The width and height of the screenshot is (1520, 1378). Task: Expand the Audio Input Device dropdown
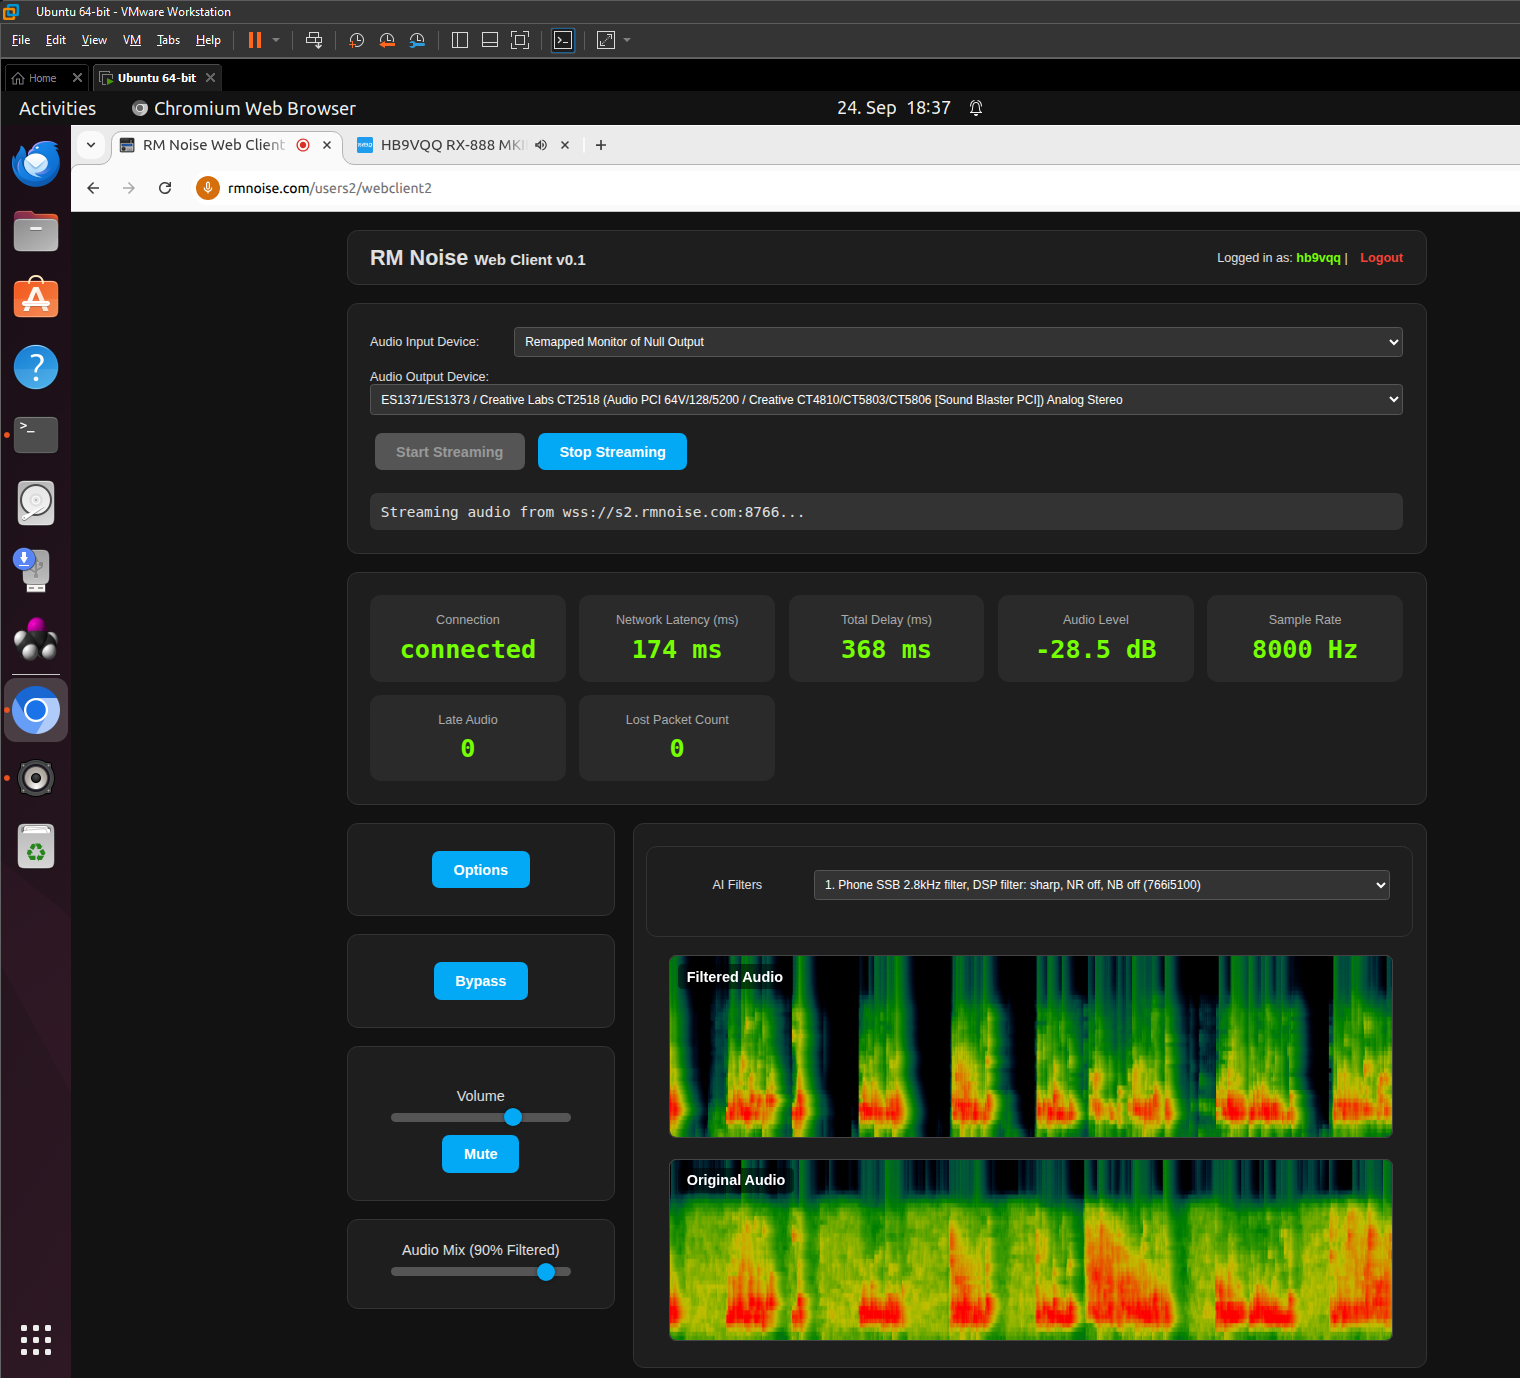[958, 342]
